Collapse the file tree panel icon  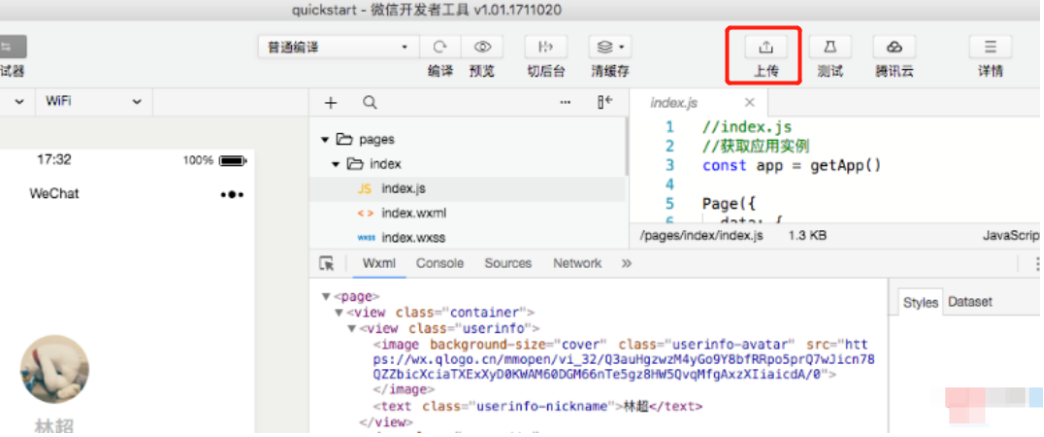coord(605,102)
